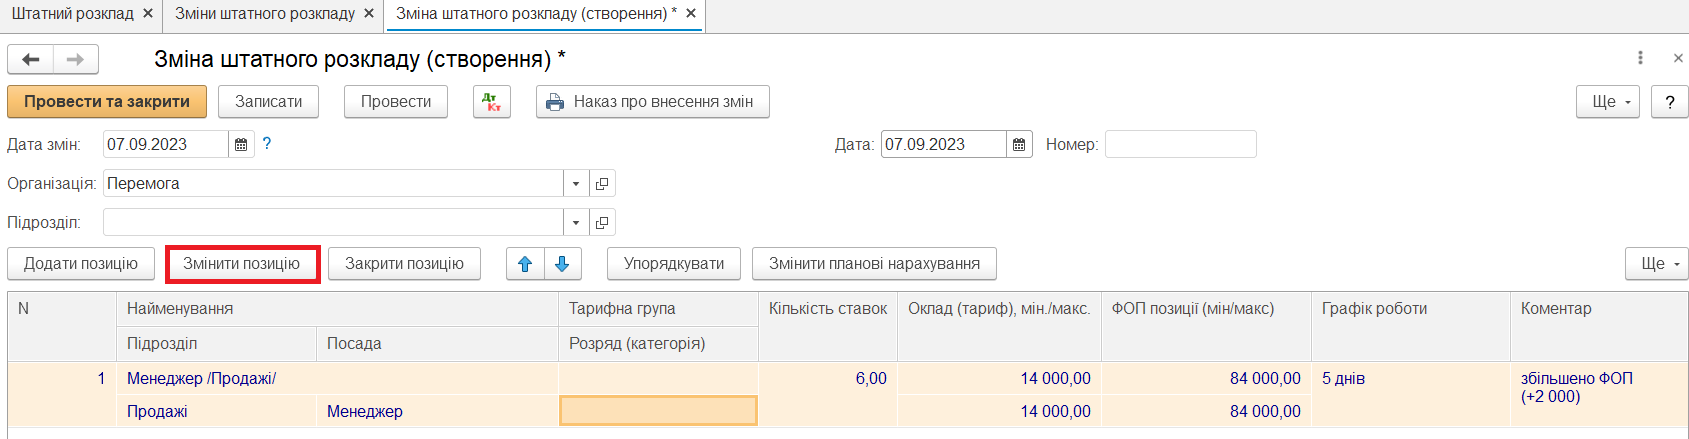Image resolution: width=1689 pixels, height=439 pixels.
Task: Click the Графік роботи column header
Action: [x=1411, y=326]
